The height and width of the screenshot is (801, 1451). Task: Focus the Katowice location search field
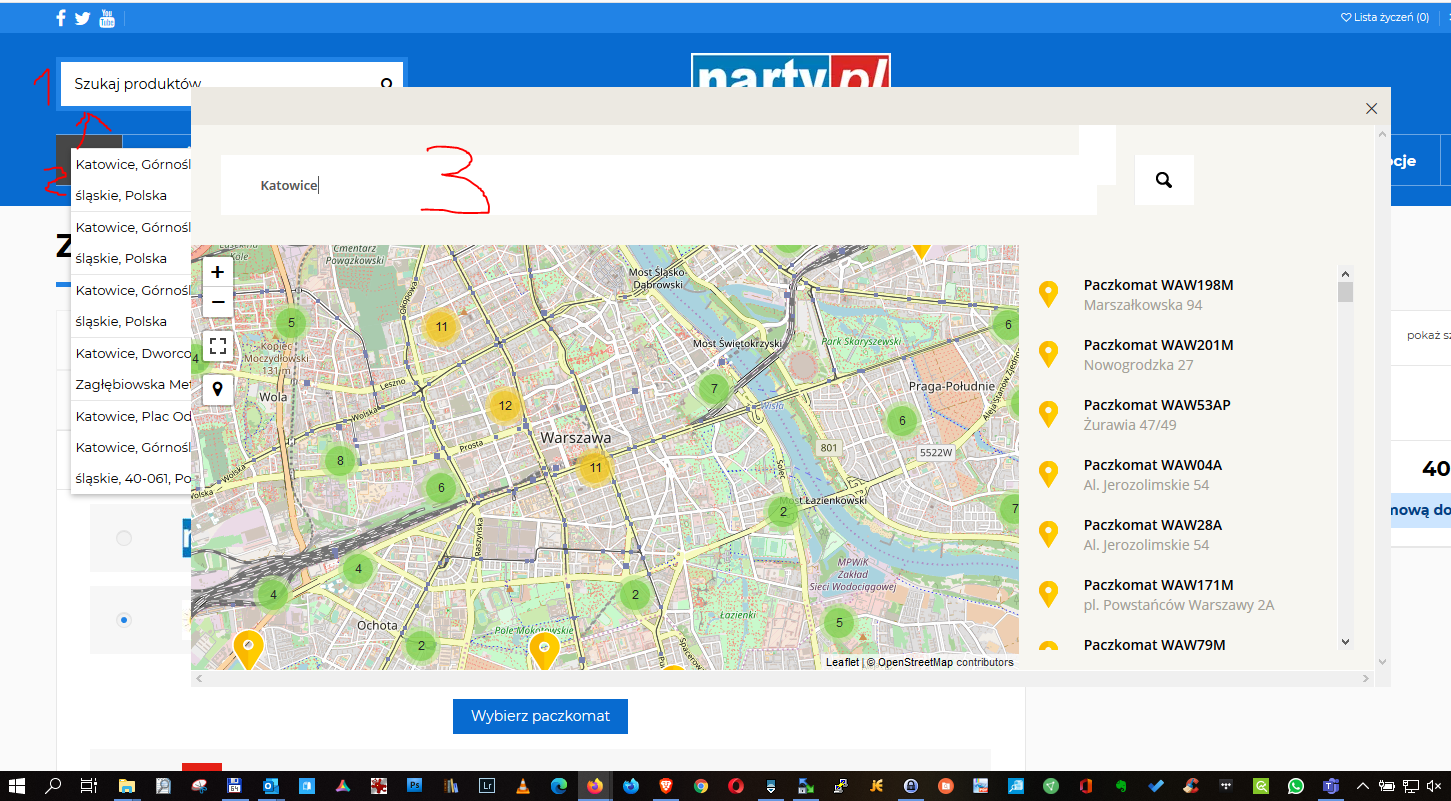pos(659,185)
